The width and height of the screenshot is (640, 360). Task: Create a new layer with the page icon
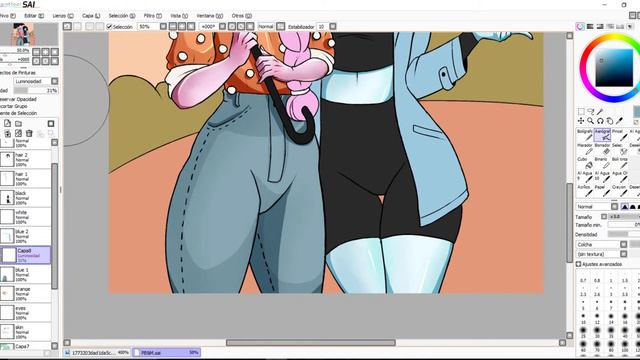point(7,123)
